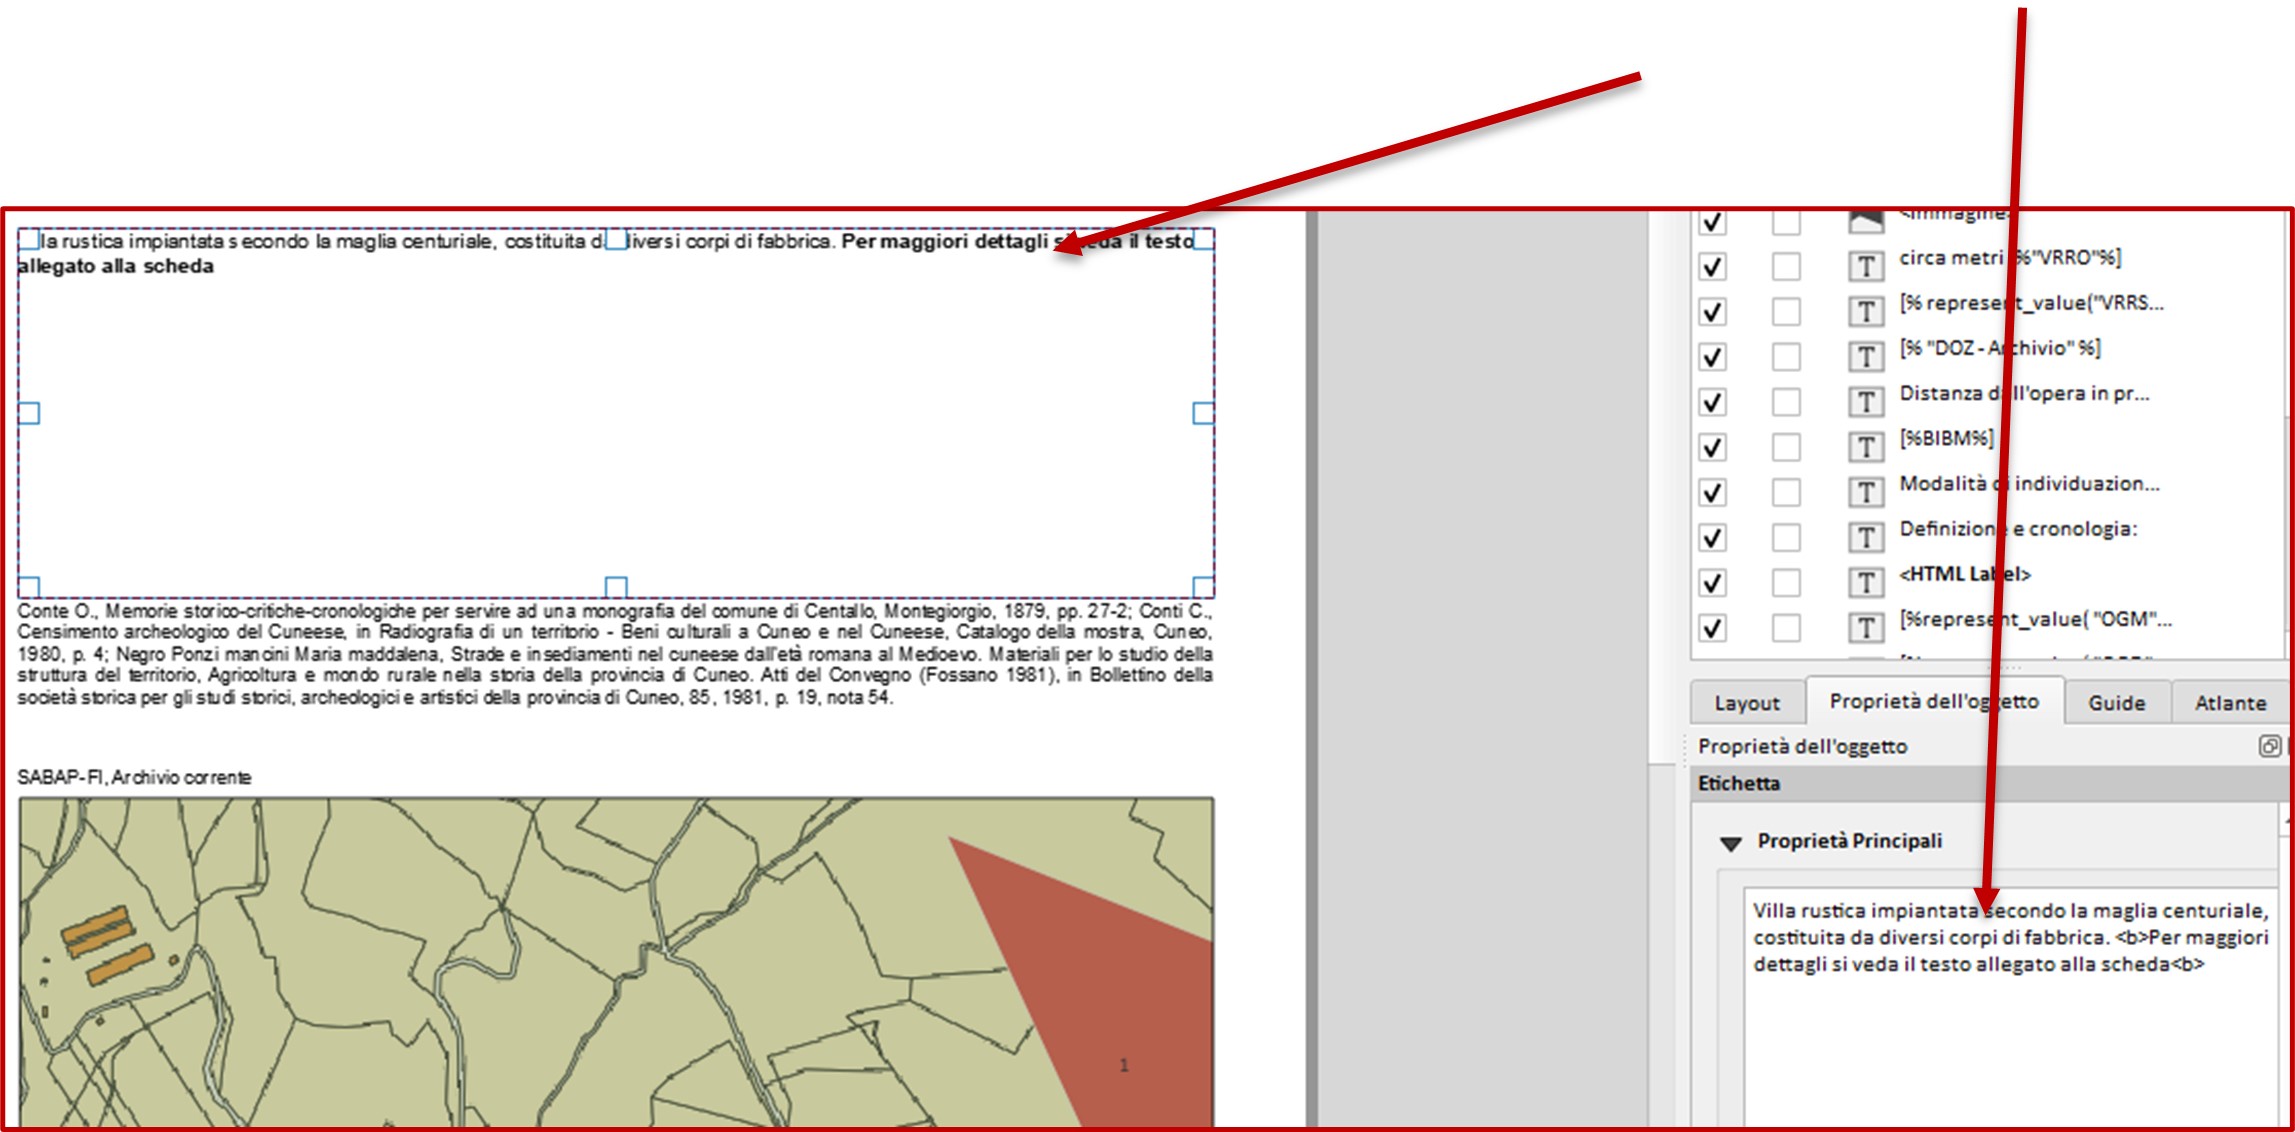Image resolution: width=2295 pixels, height=1132 pixels.
Task: Click the T icon of HTML Label item
Action: click(1865, 582)
